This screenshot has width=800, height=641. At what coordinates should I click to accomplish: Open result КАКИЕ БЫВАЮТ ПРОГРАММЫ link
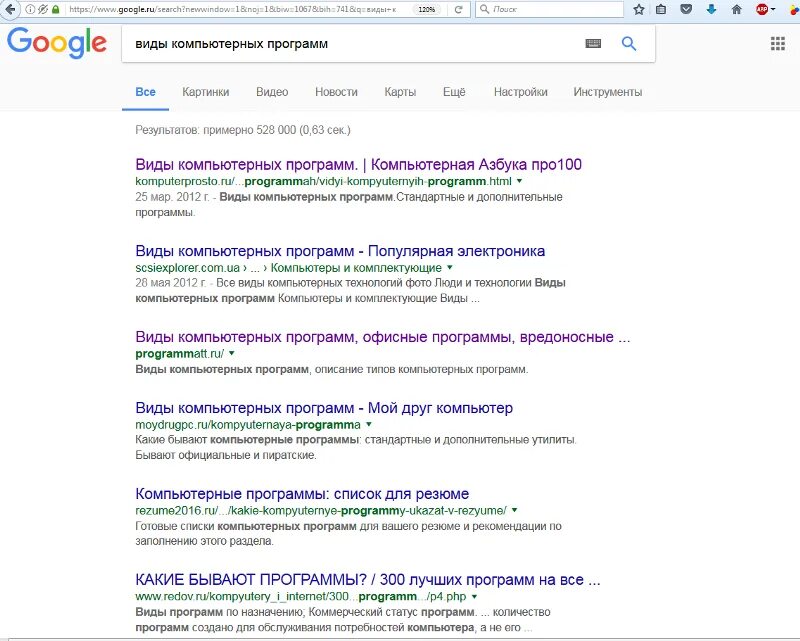tap(368, 580)
